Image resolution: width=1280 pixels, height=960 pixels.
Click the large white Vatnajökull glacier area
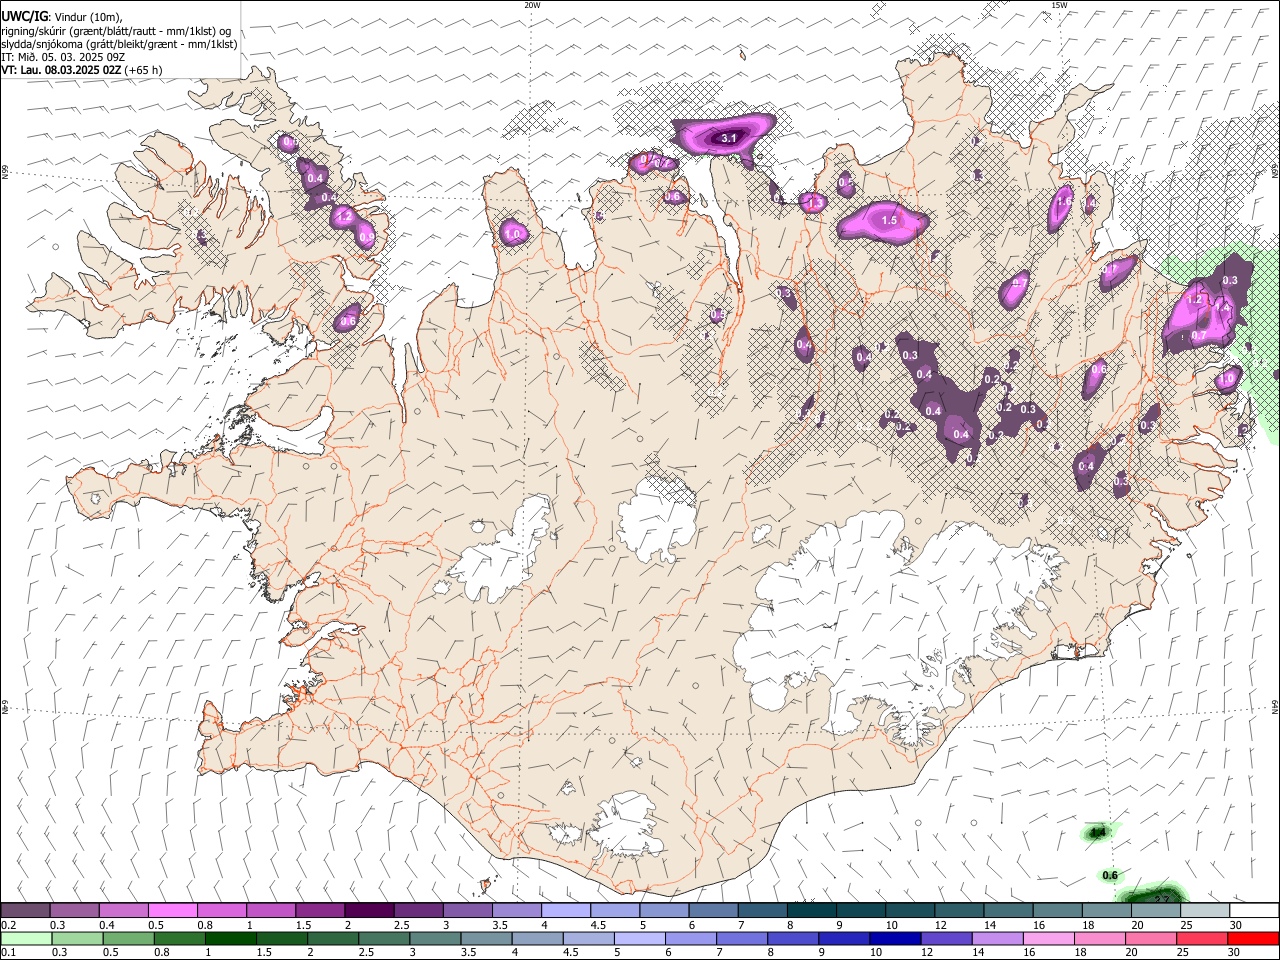click(x=900, y=620)
